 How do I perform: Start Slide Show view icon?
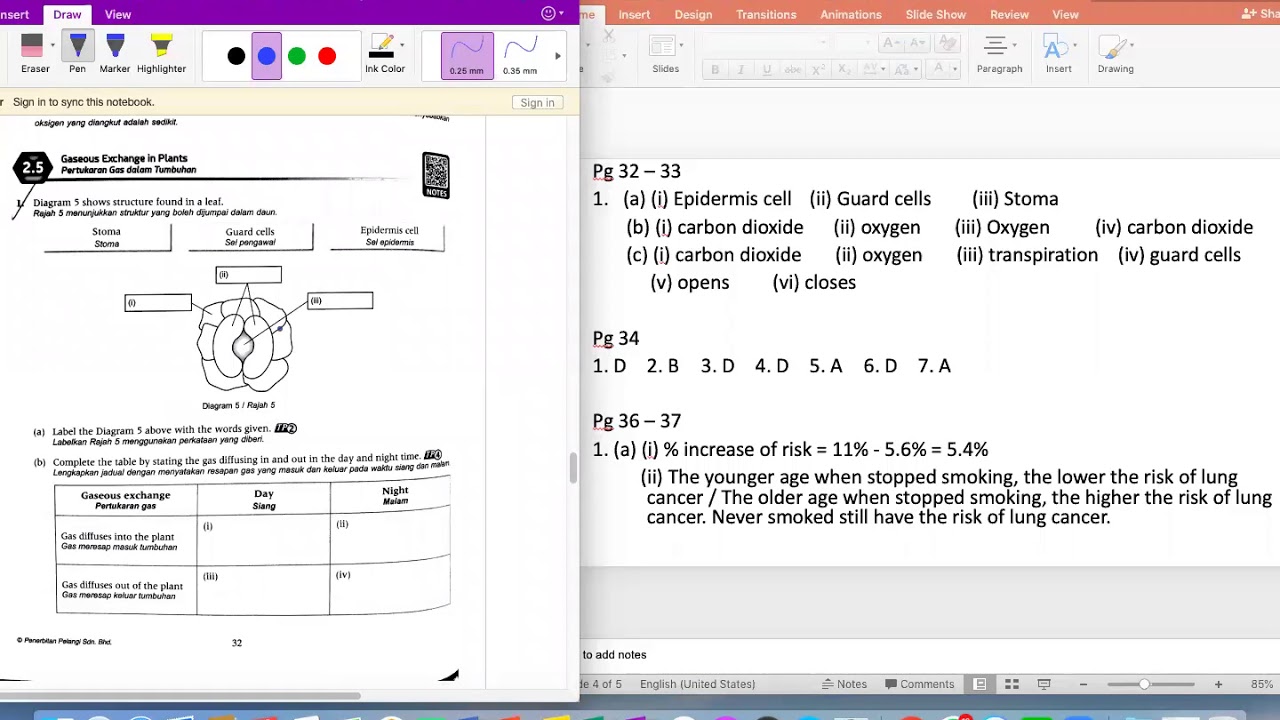point(1044,684)
